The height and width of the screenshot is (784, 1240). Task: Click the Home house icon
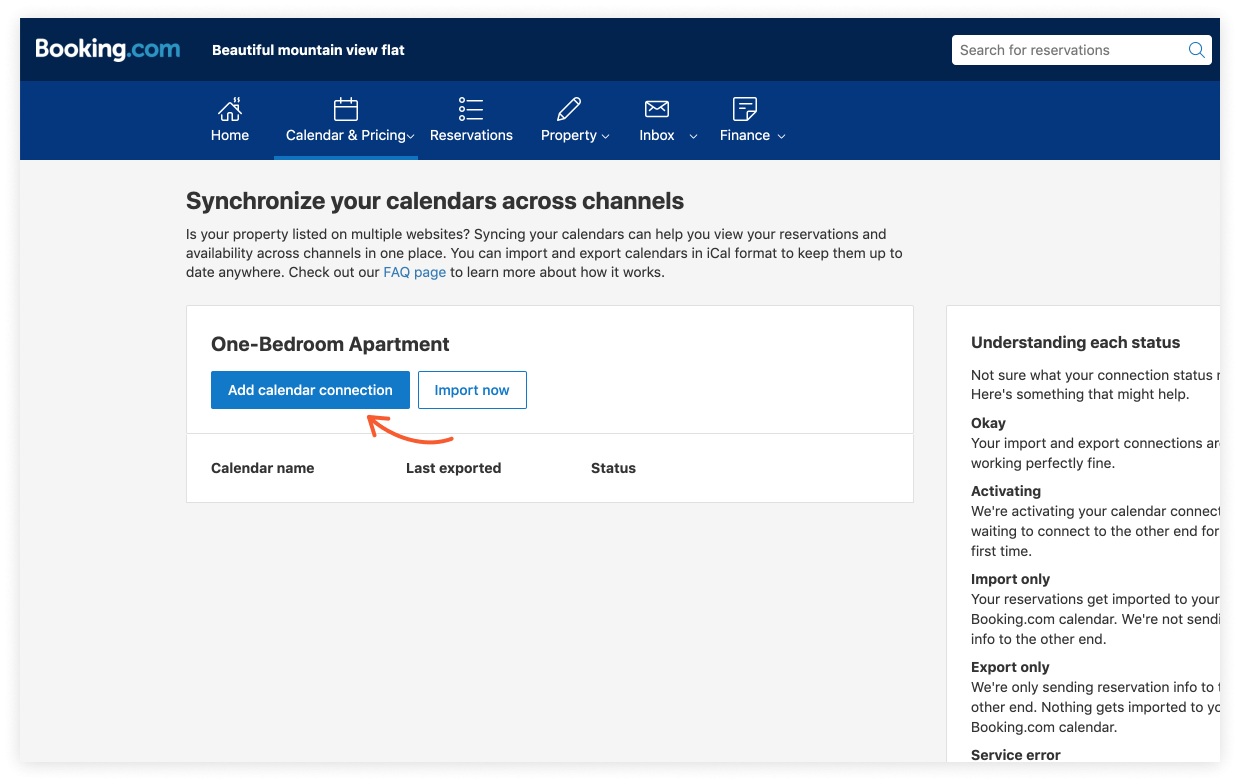pyautogui.click(x=230, y=108)
